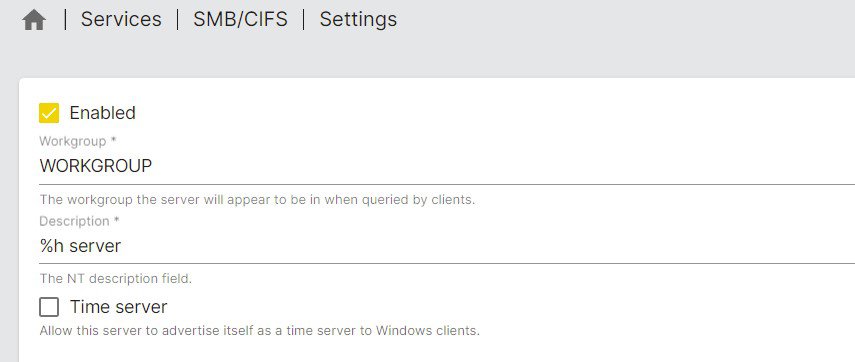Click separator between Services and SMB/CIFS
The image size is (855, 362).
click(178, 20)
